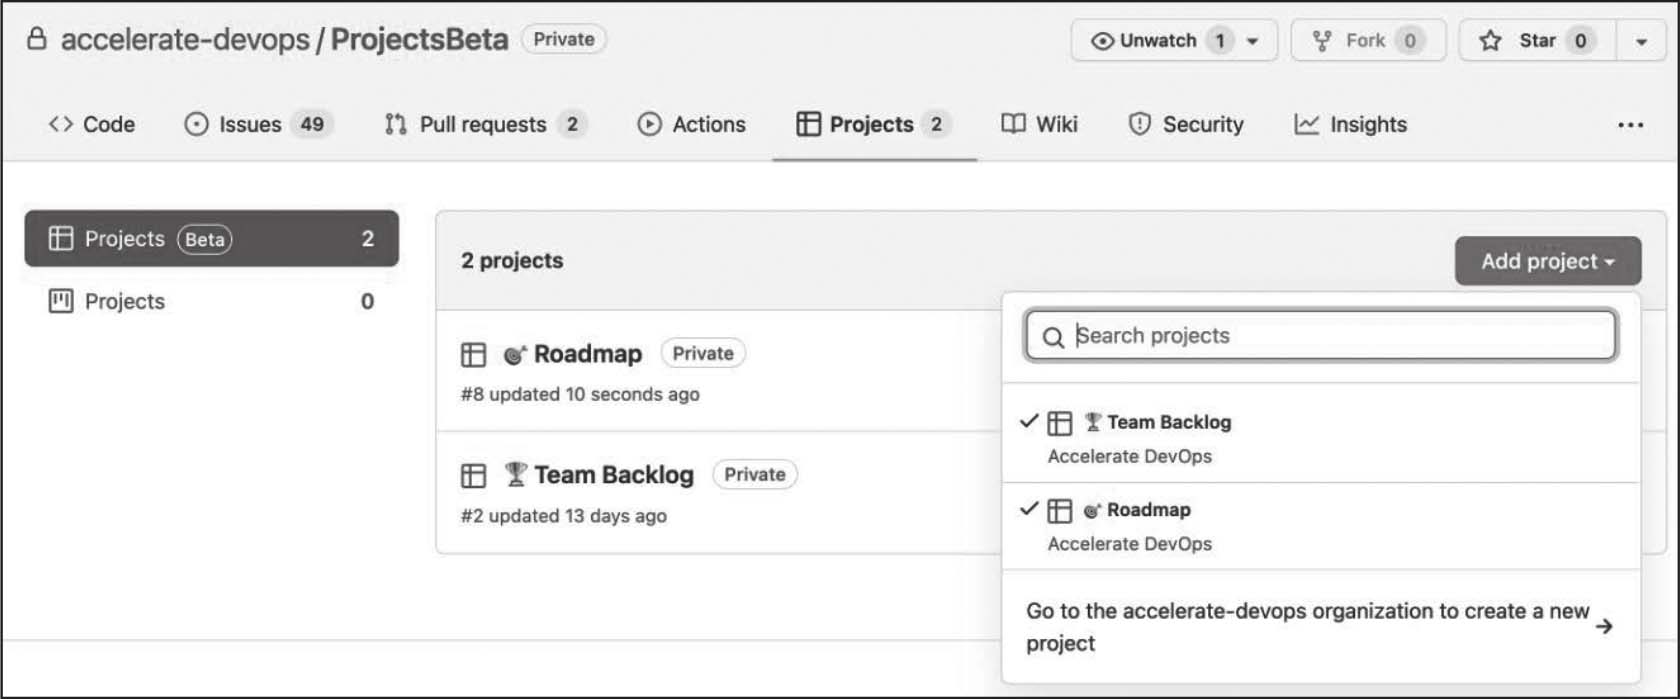The height and width of the screenshot is (699, 1680).
Task: Click the star icon to star repository
Action: [1490, 41]
